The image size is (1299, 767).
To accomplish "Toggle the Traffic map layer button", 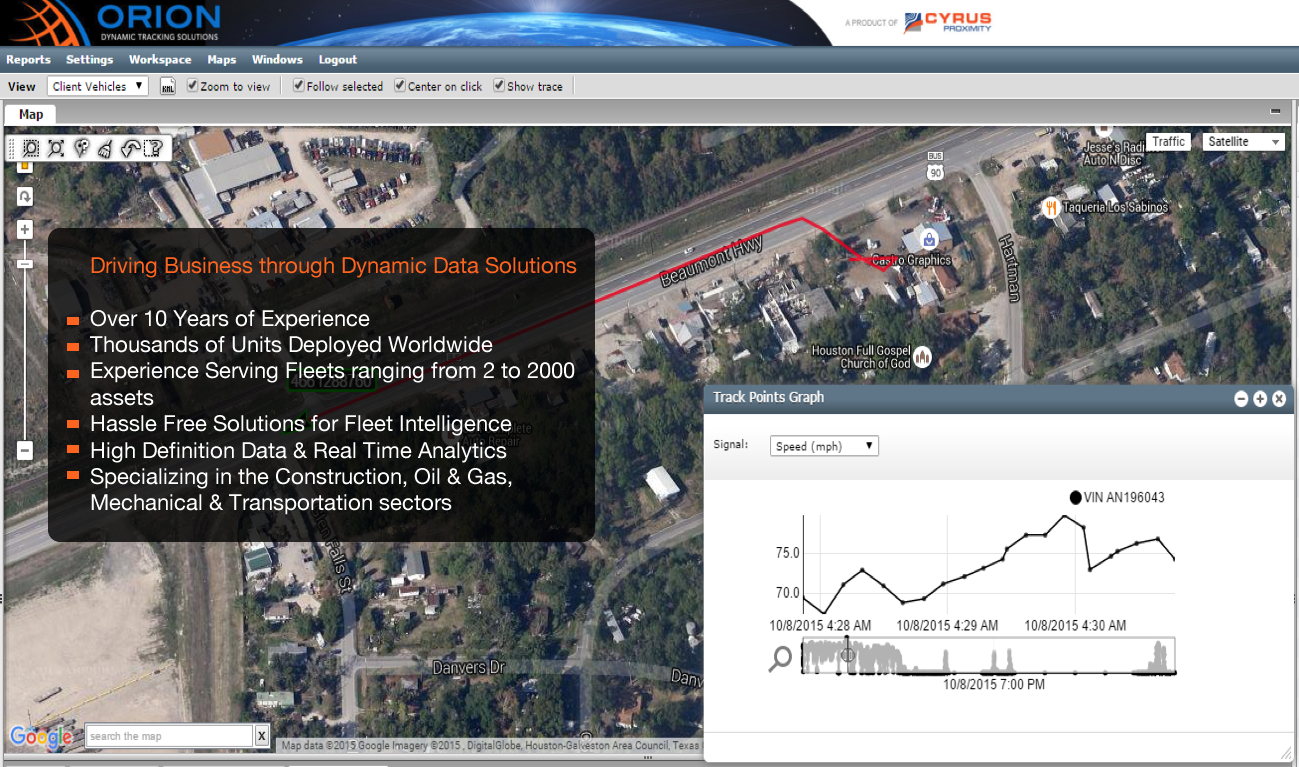I will point(1168,142).
